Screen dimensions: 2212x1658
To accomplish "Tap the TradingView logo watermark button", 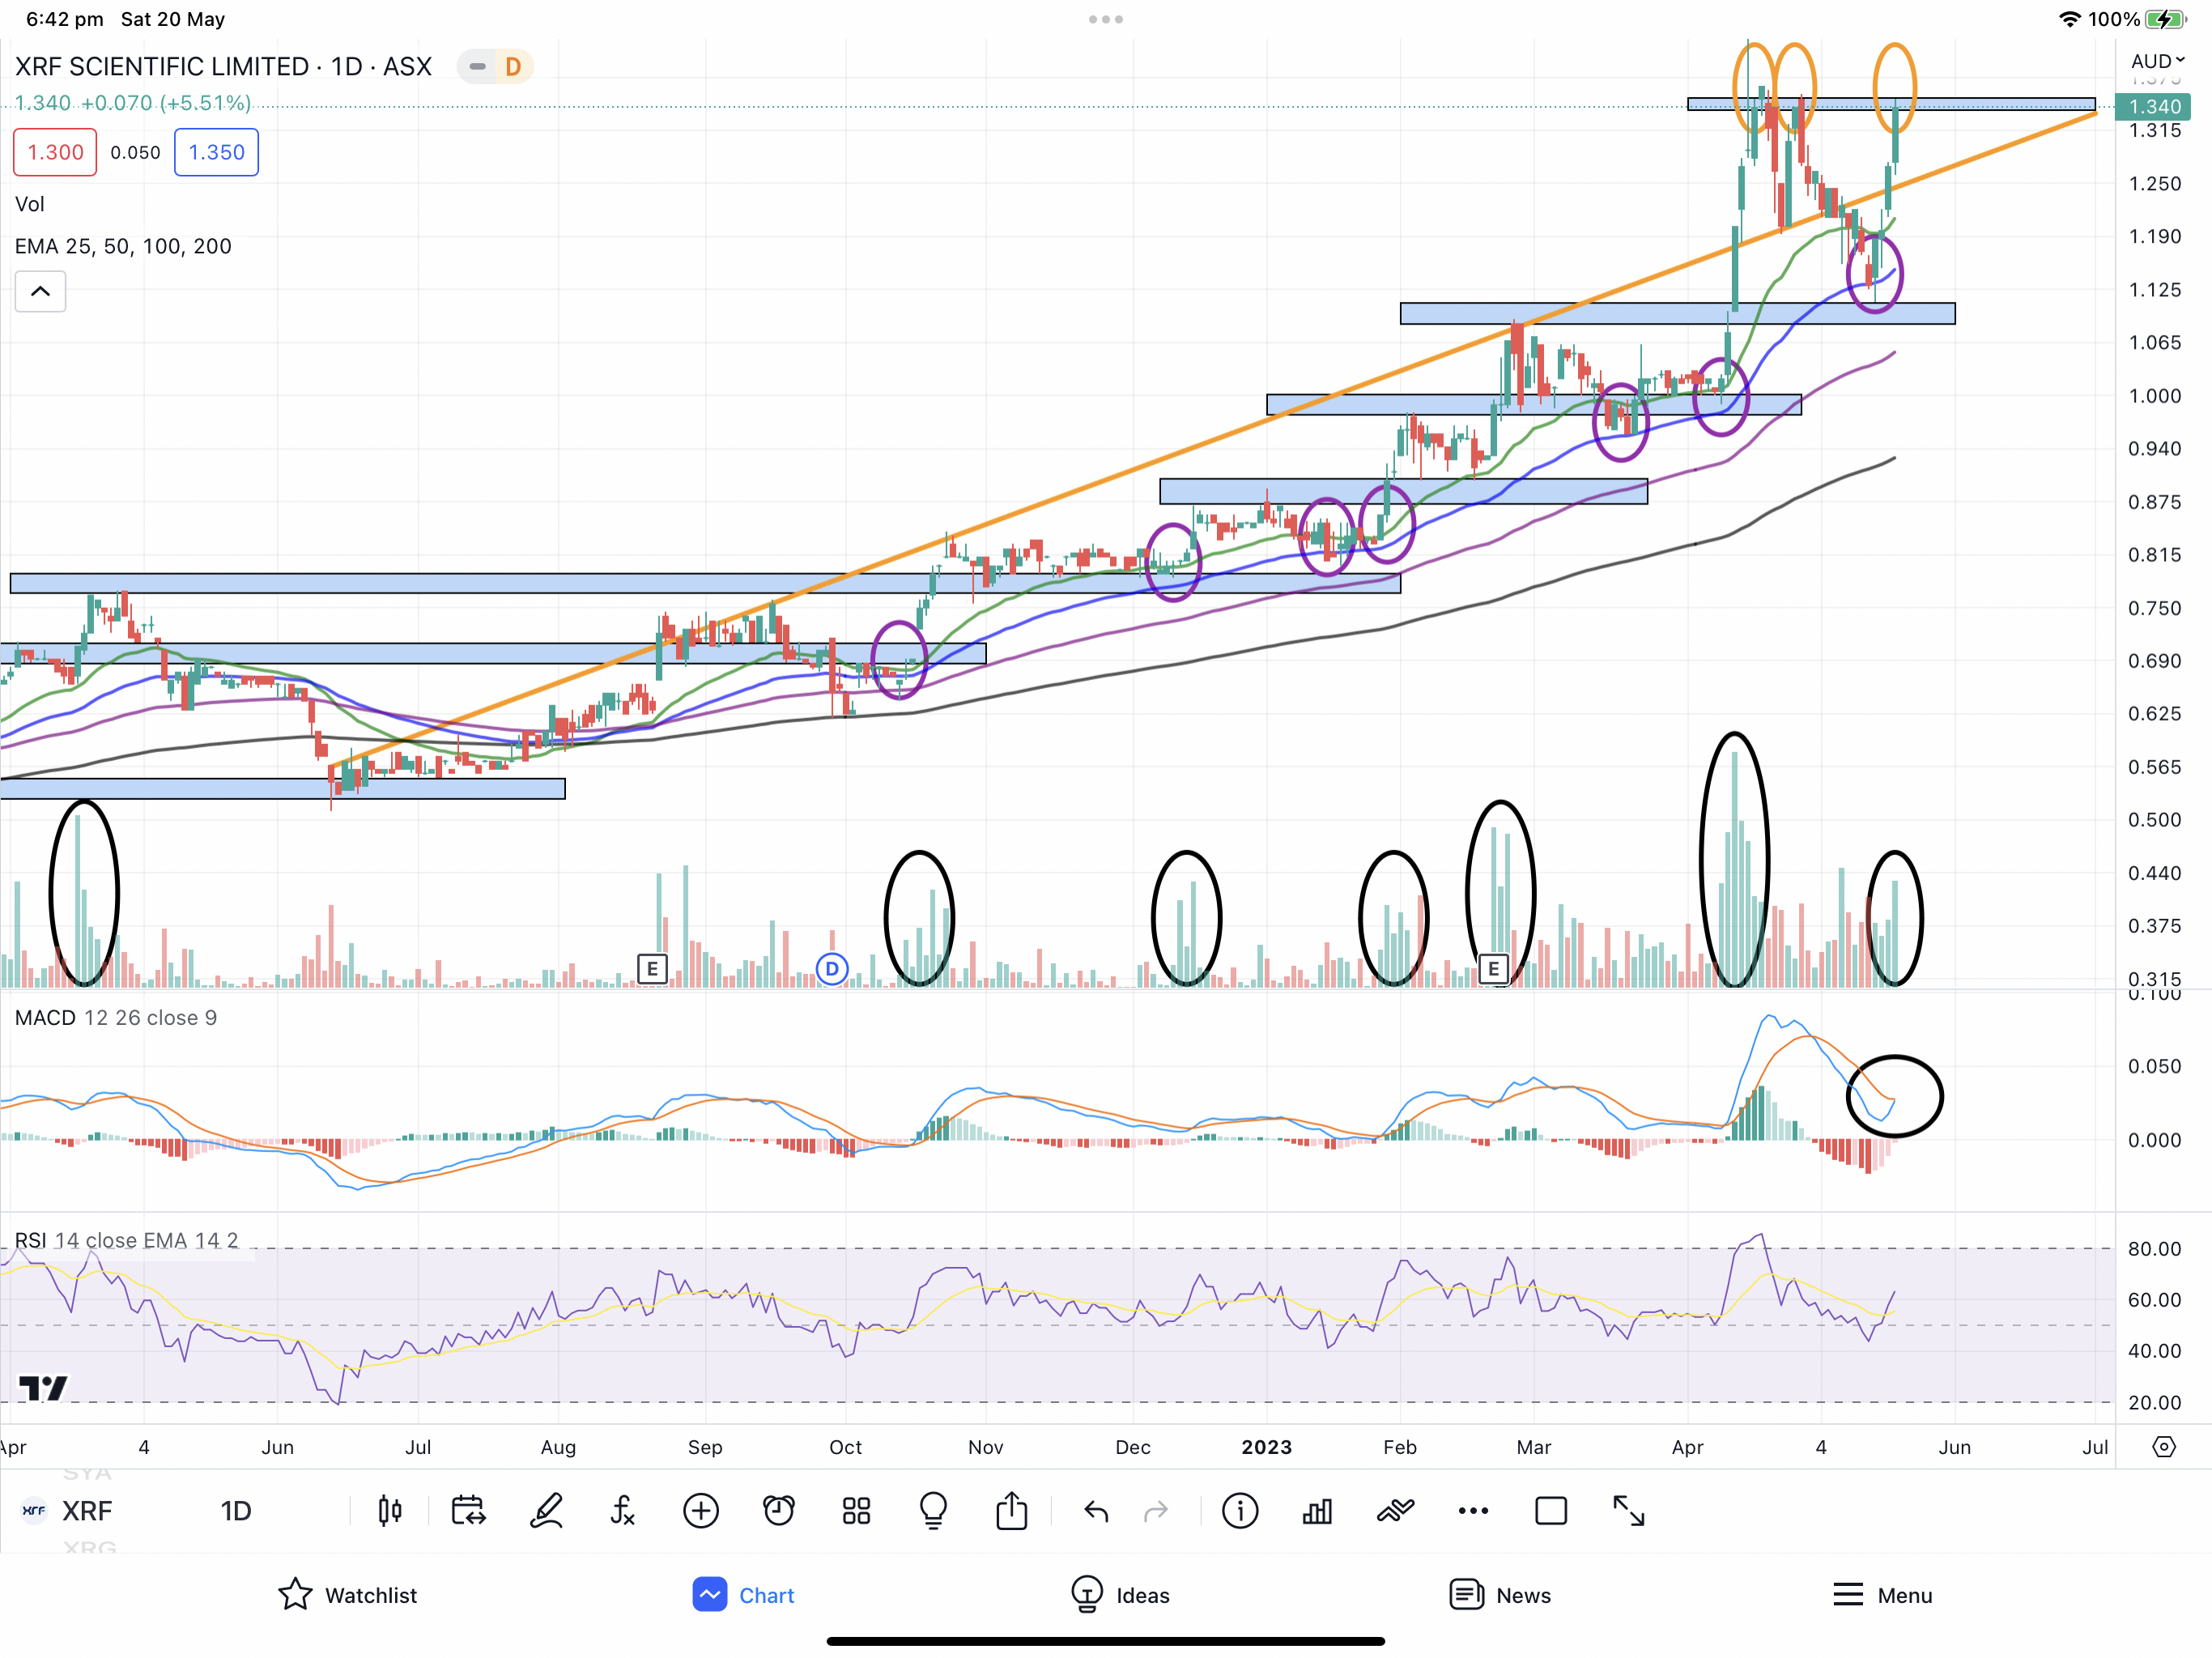I will 43,1388.
